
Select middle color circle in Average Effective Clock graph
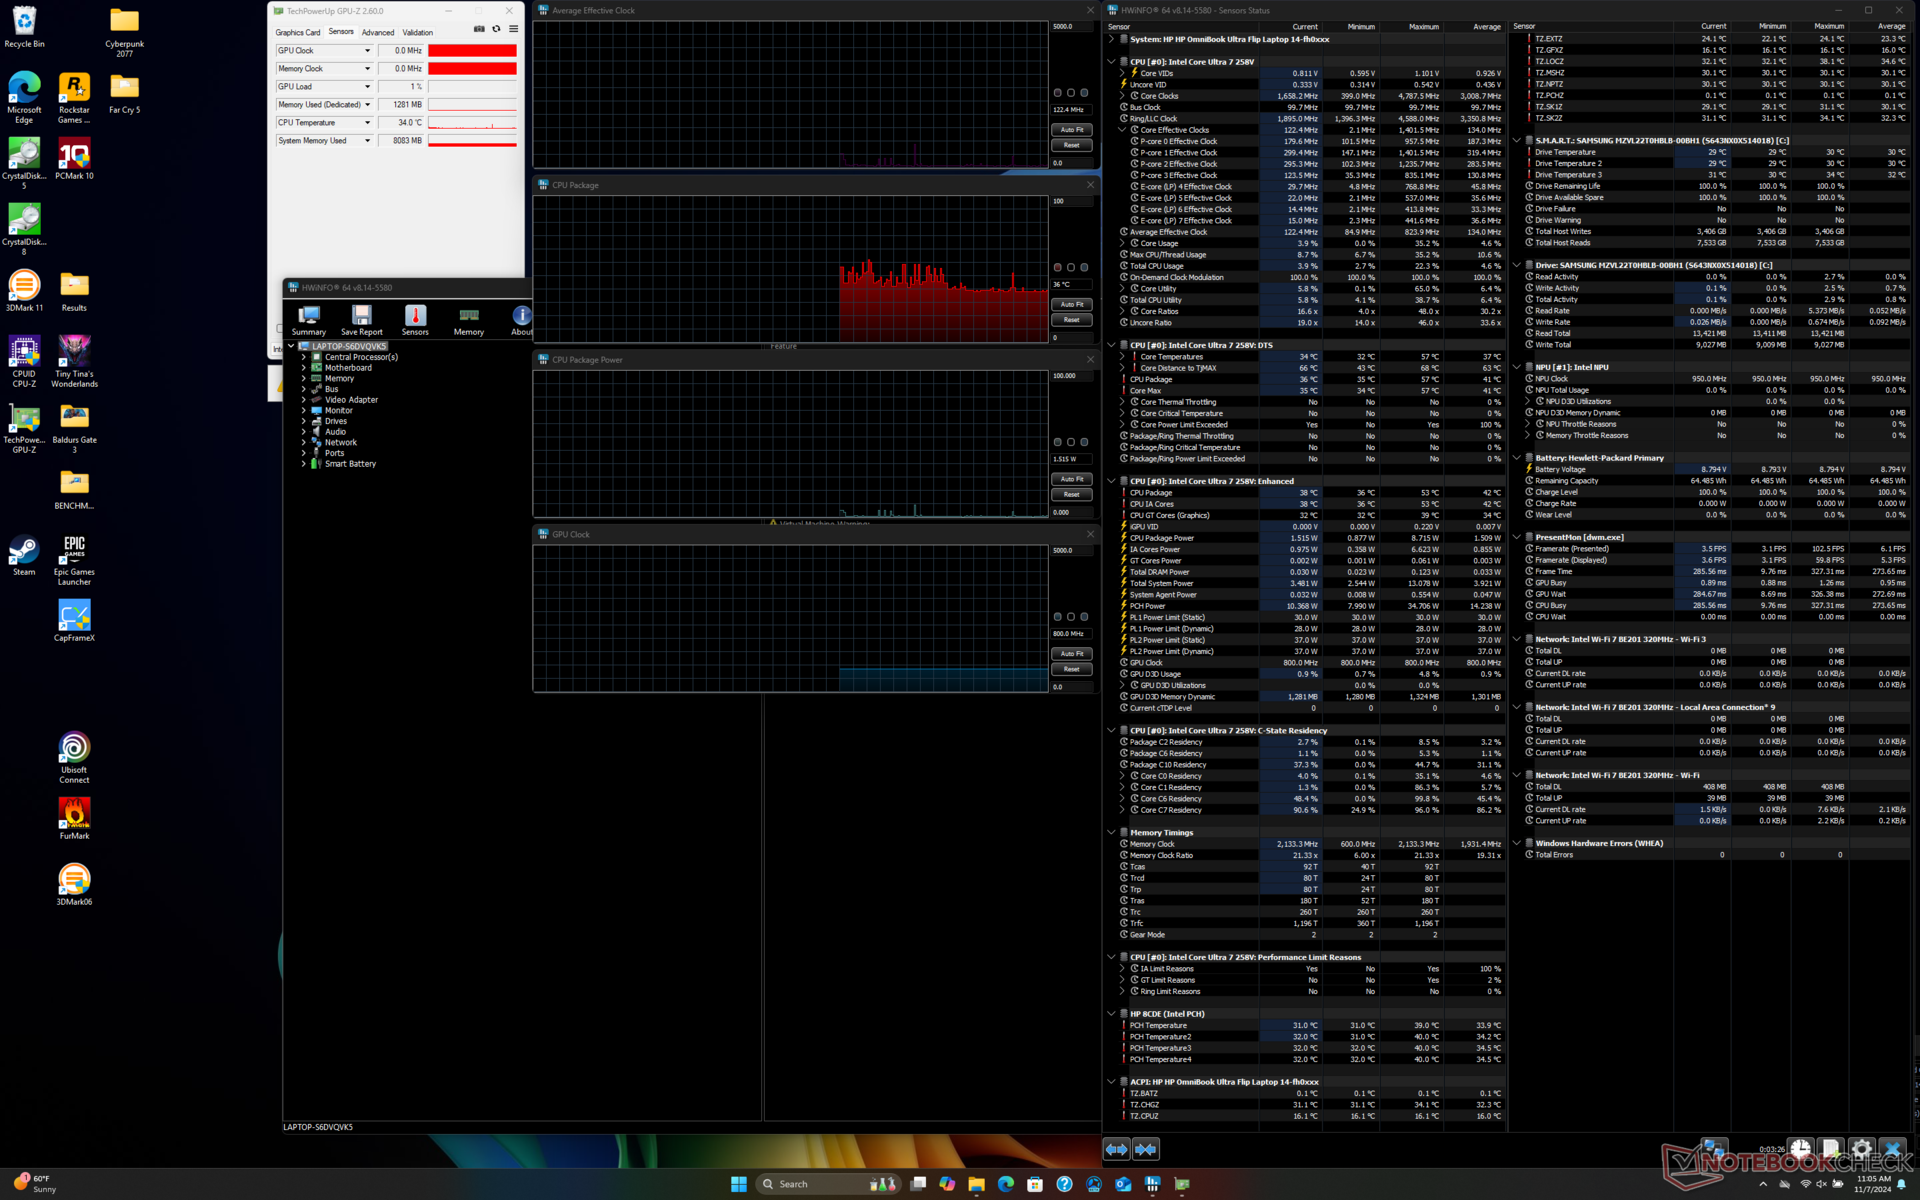1071,93
